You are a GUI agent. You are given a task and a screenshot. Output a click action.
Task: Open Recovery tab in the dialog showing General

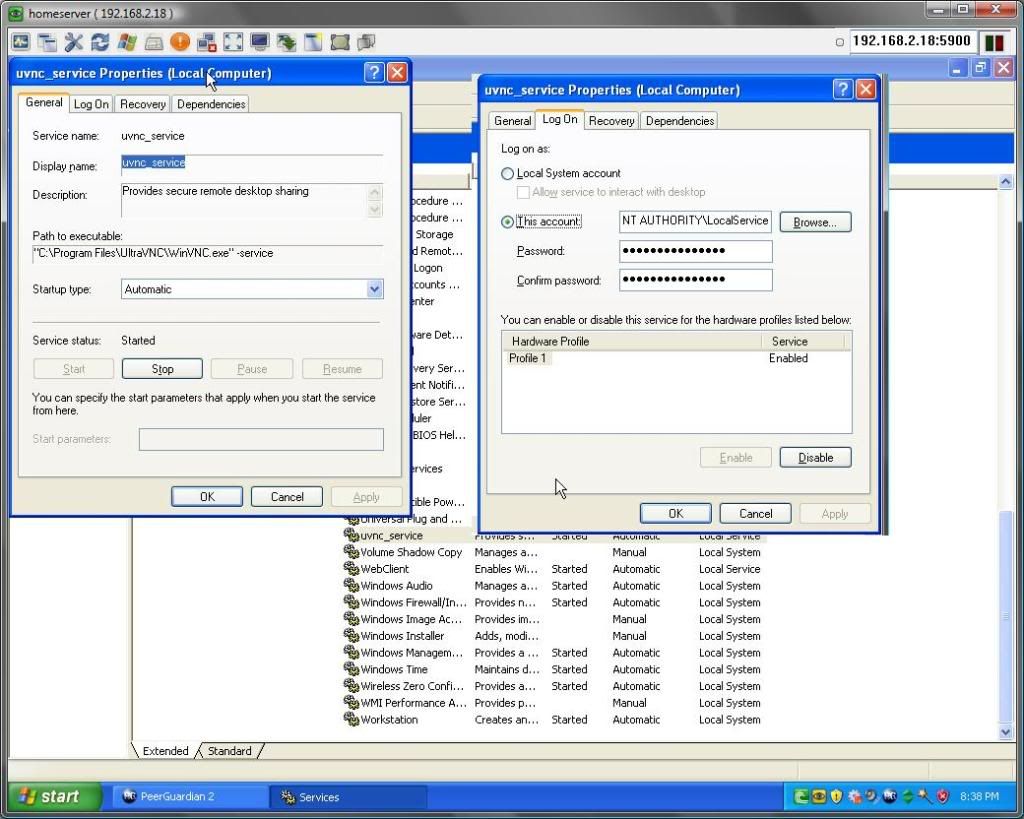coord(143,104)
